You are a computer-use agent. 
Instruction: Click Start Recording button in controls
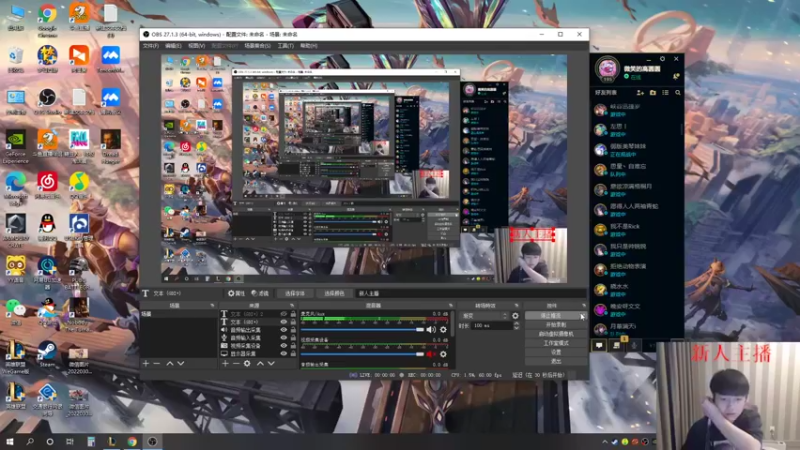[x=556, y=325]
